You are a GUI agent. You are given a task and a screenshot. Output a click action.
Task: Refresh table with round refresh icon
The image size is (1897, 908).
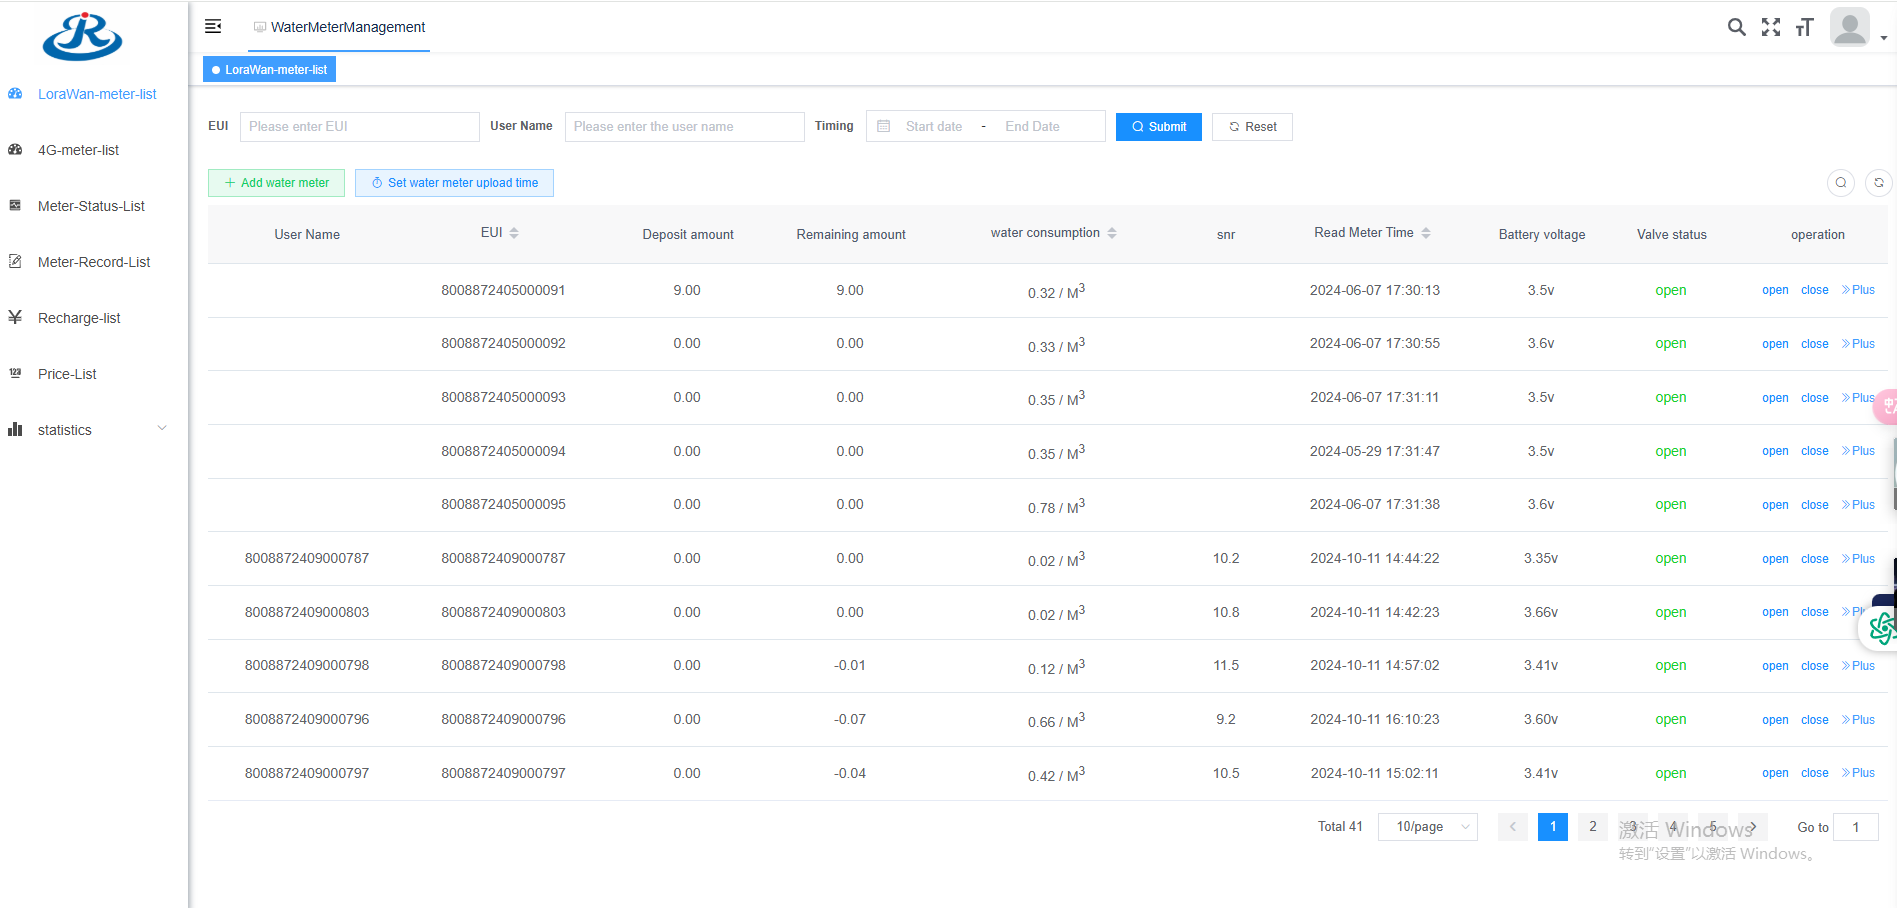point(1879,182)
